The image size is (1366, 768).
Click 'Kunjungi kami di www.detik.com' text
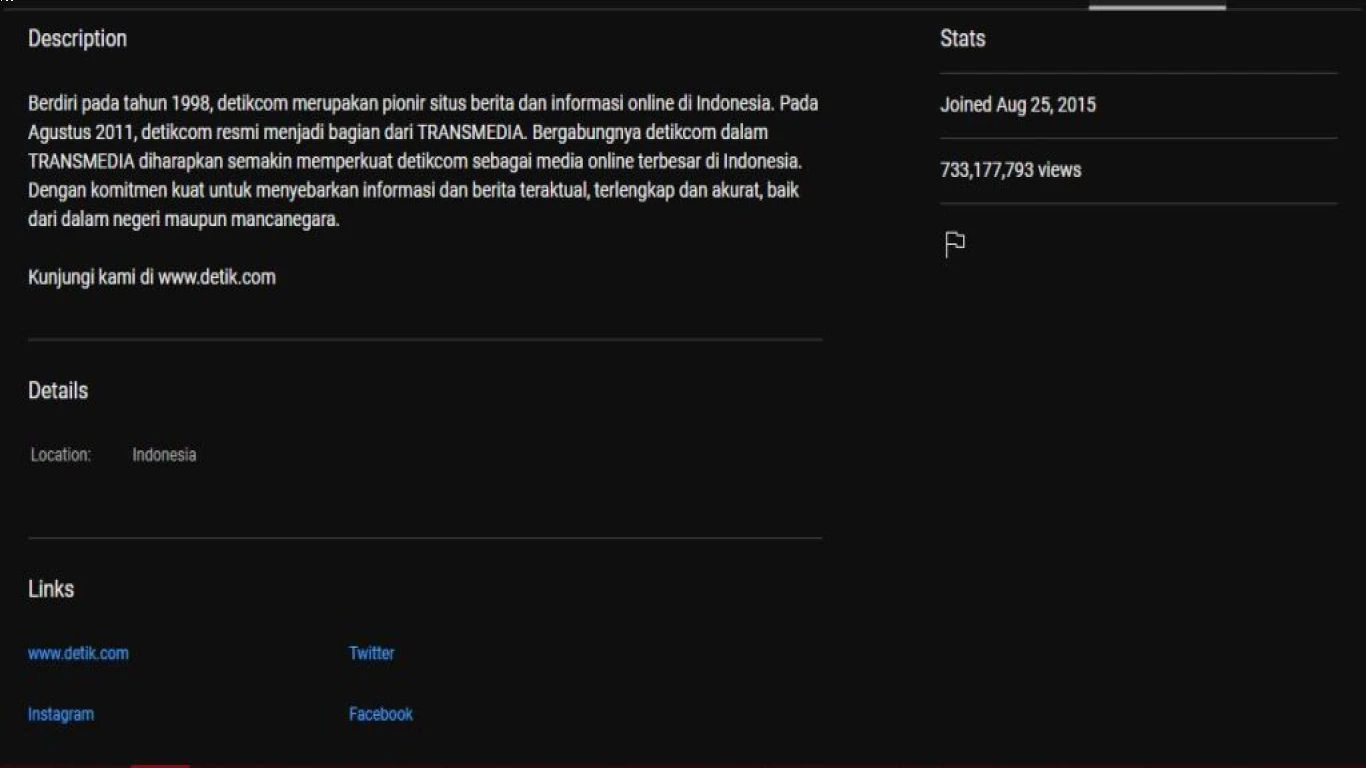click(x=152, y=277)
